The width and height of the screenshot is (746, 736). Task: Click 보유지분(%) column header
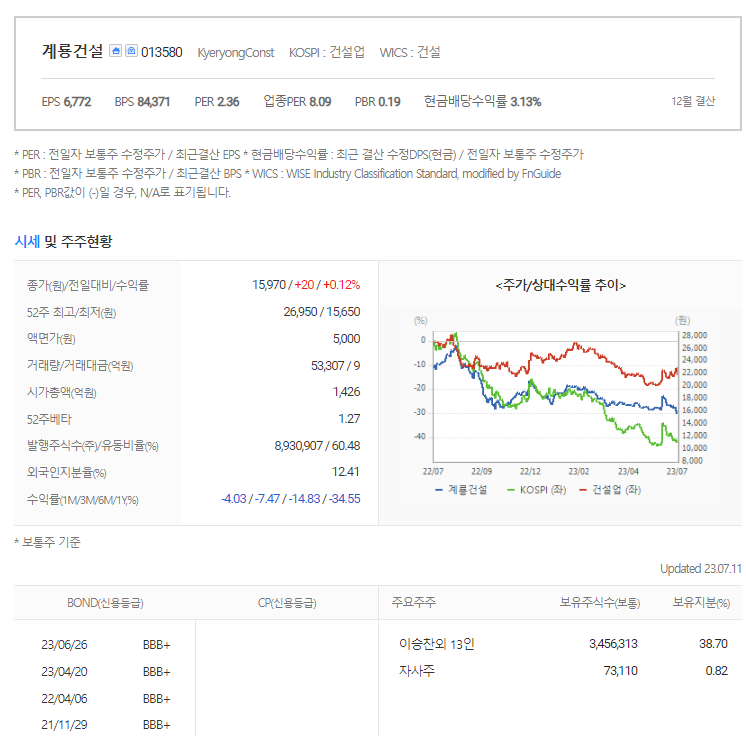701,602
